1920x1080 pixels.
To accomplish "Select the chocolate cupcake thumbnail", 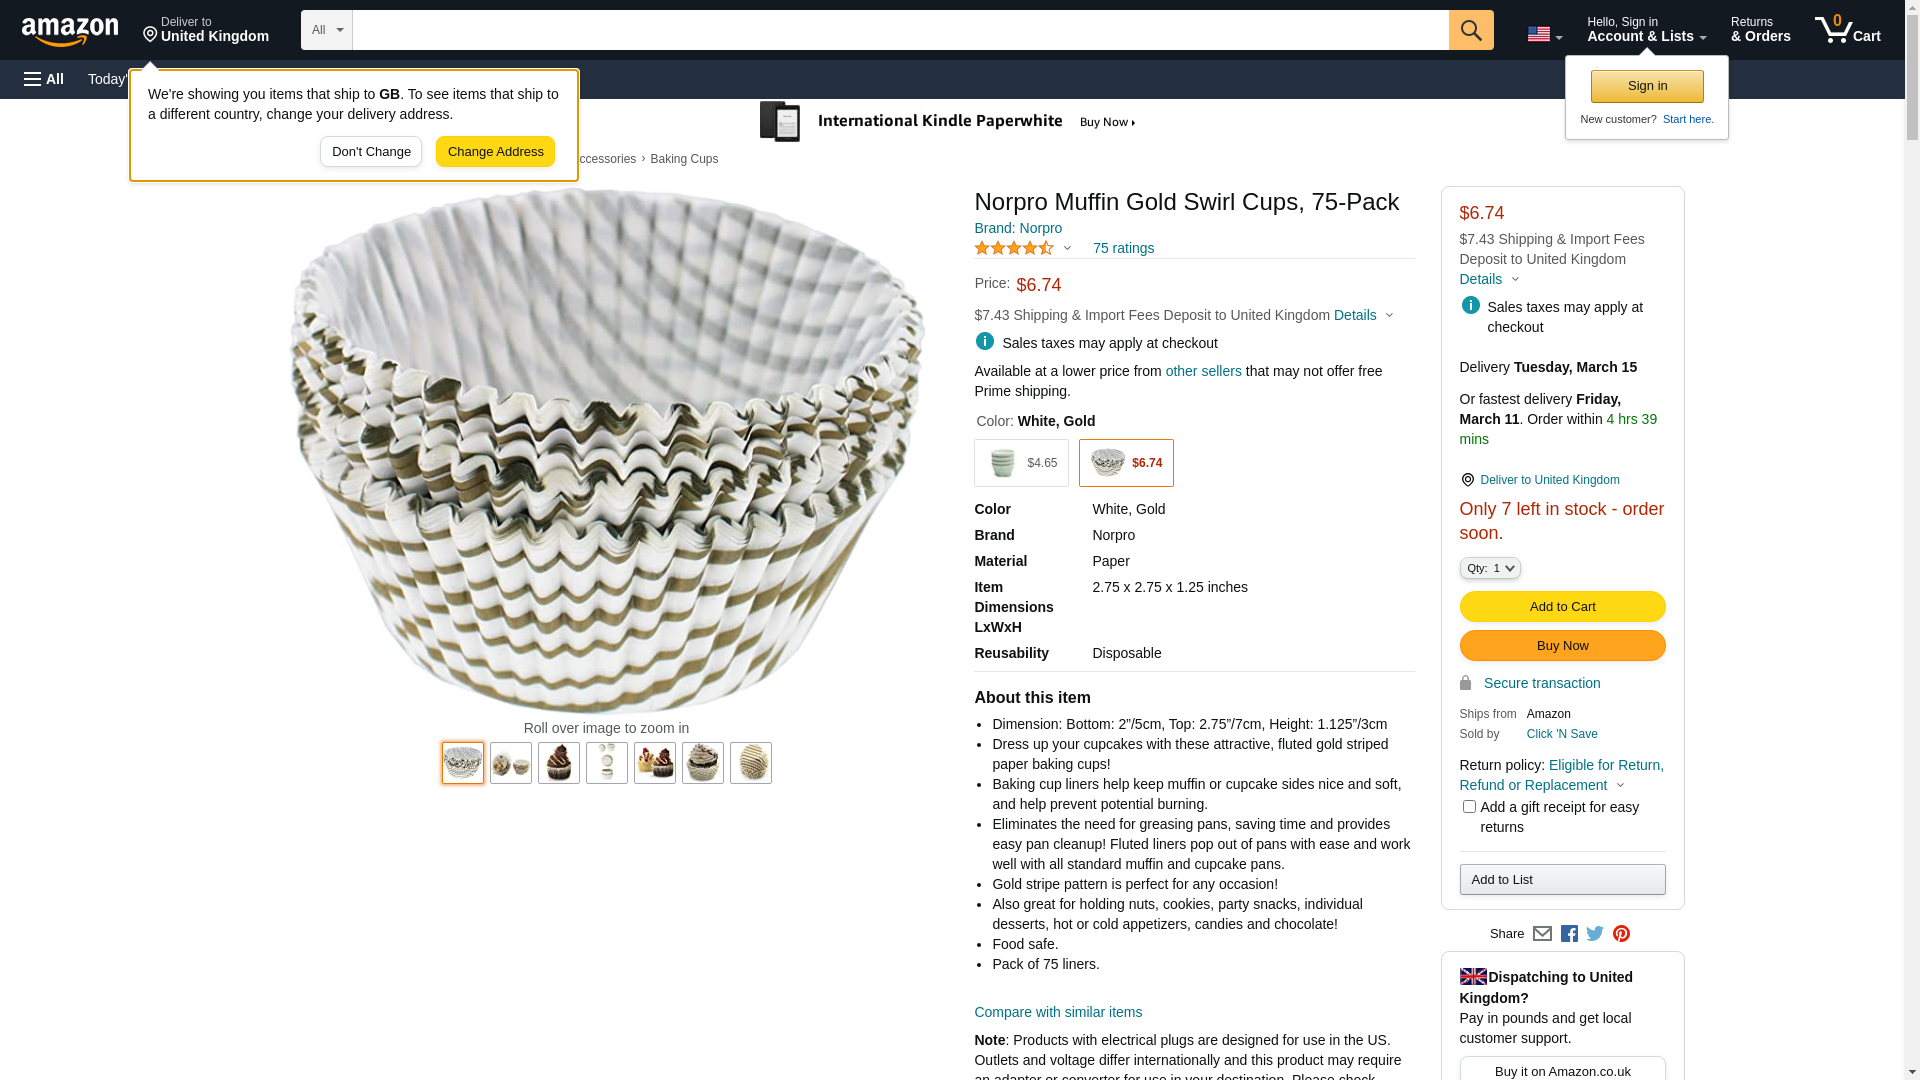I will 559,763.
